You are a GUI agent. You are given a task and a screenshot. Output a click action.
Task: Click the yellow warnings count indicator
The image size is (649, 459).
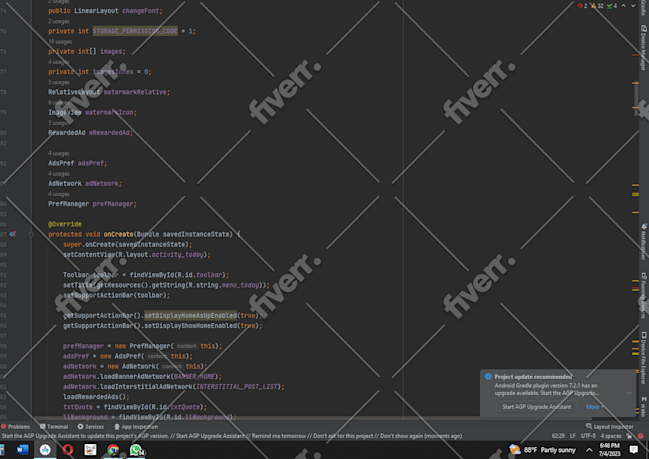click(x=594, y=6)
